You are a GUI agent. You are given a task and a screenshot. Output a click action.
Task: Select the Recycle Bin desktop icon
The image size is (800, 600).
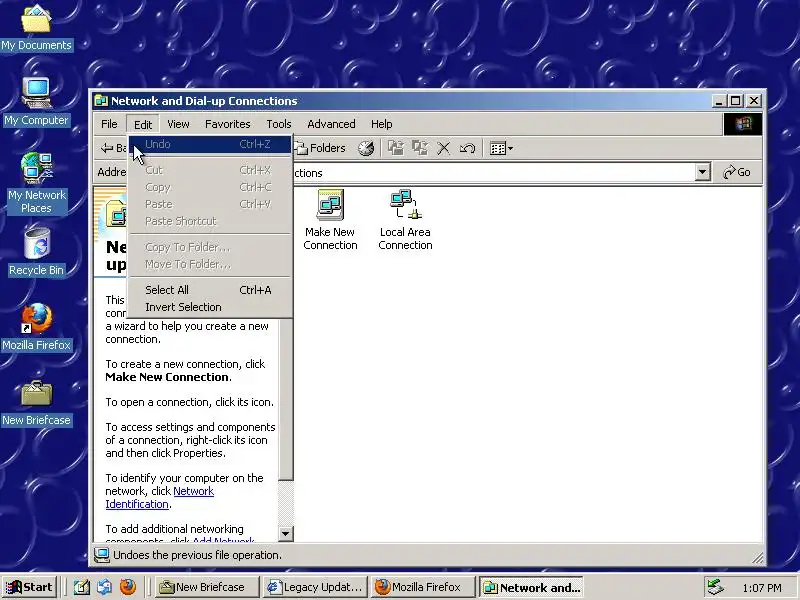click(x=36, y=252)
